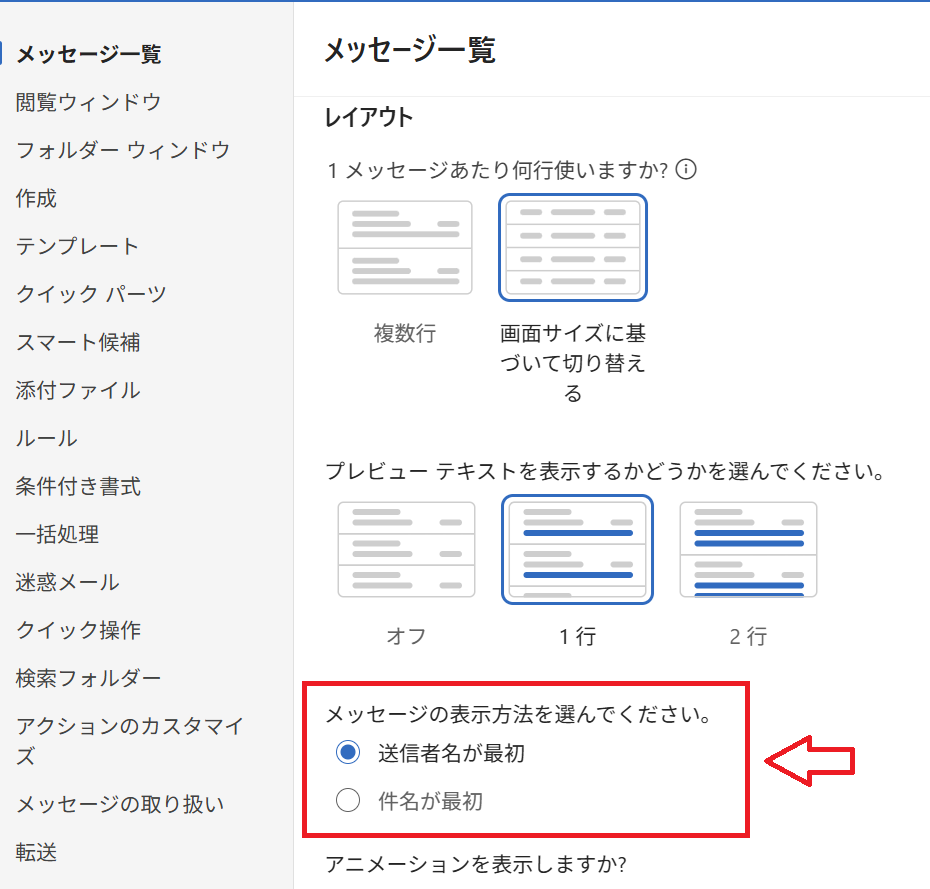
Task: Click the 2 行 label text
Action: pyautogui.click(x=749, y=636)
